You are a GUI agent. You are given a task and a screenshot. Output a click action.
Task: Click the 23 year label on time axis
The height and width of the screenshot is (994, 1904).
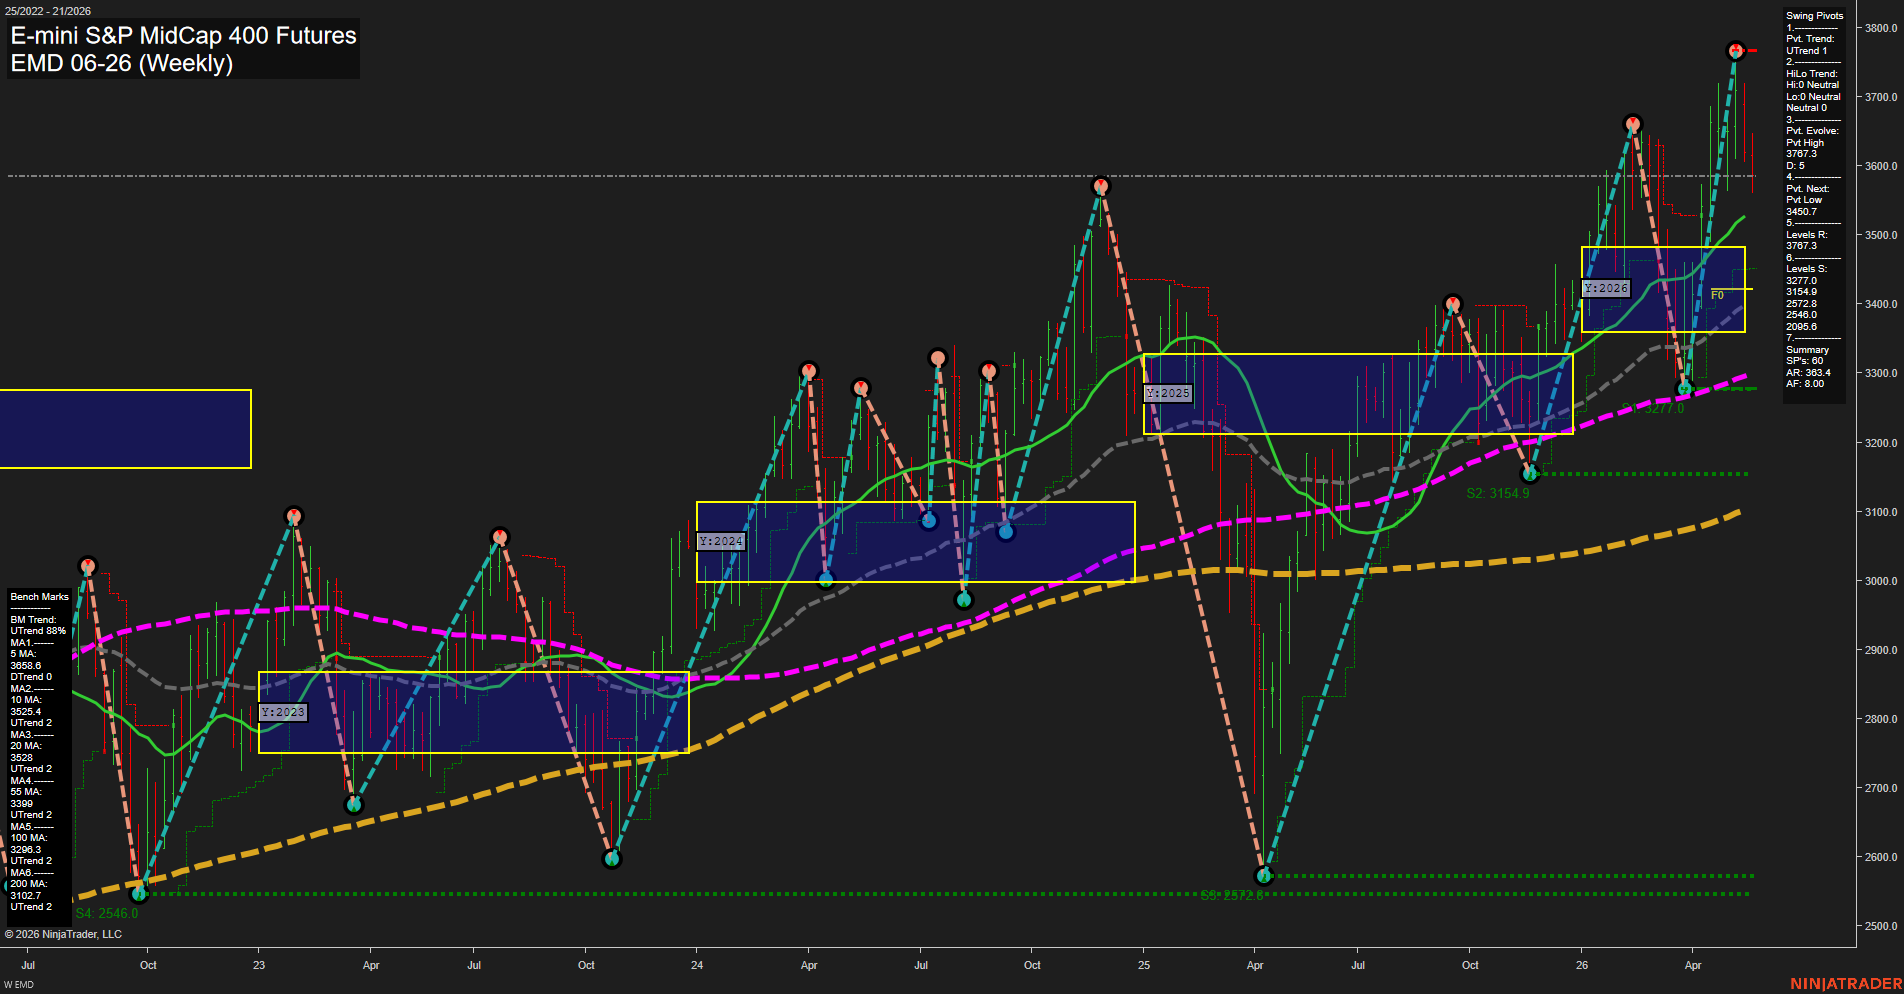(x=259, y=965)
